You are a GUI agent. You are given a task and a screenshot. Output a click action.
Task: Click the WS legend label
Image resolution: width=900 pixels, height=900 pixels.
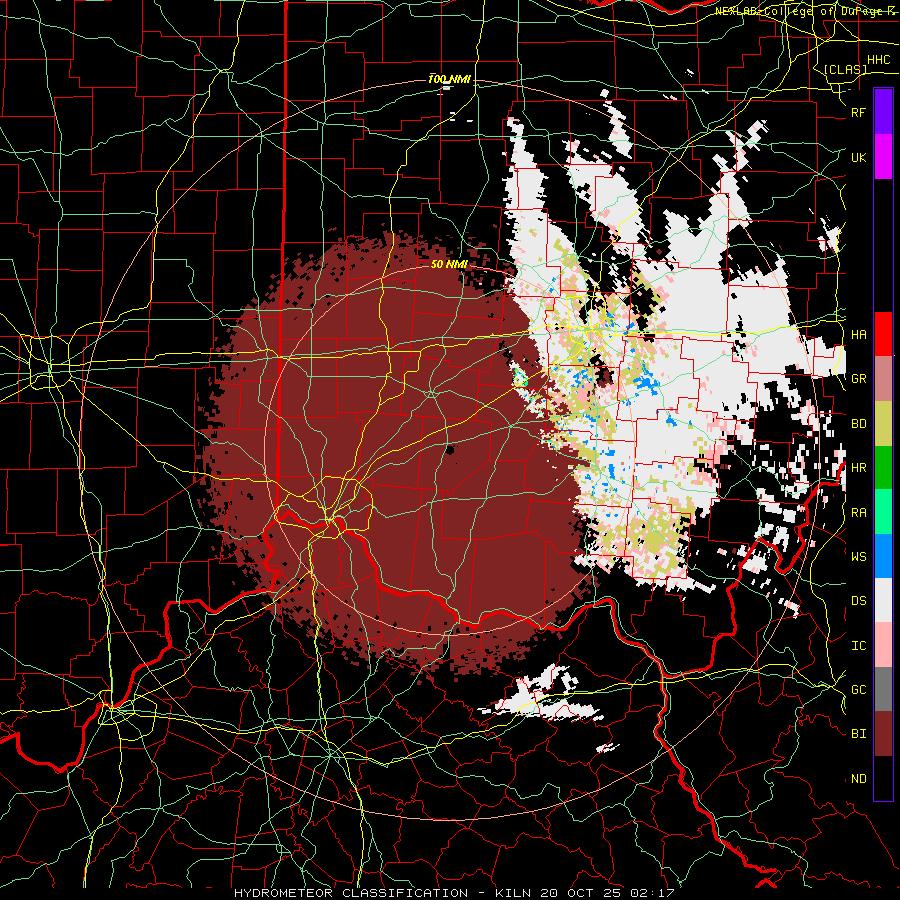pyautogui.click(x=858, y=557)
